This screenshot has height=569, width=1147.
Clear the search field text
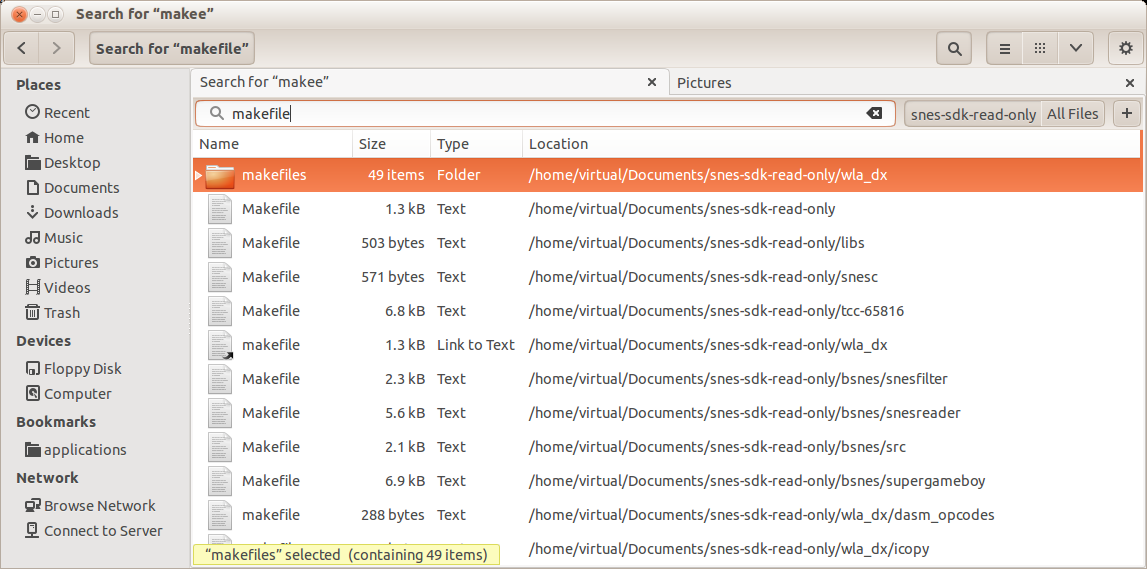tap(874, 114)
